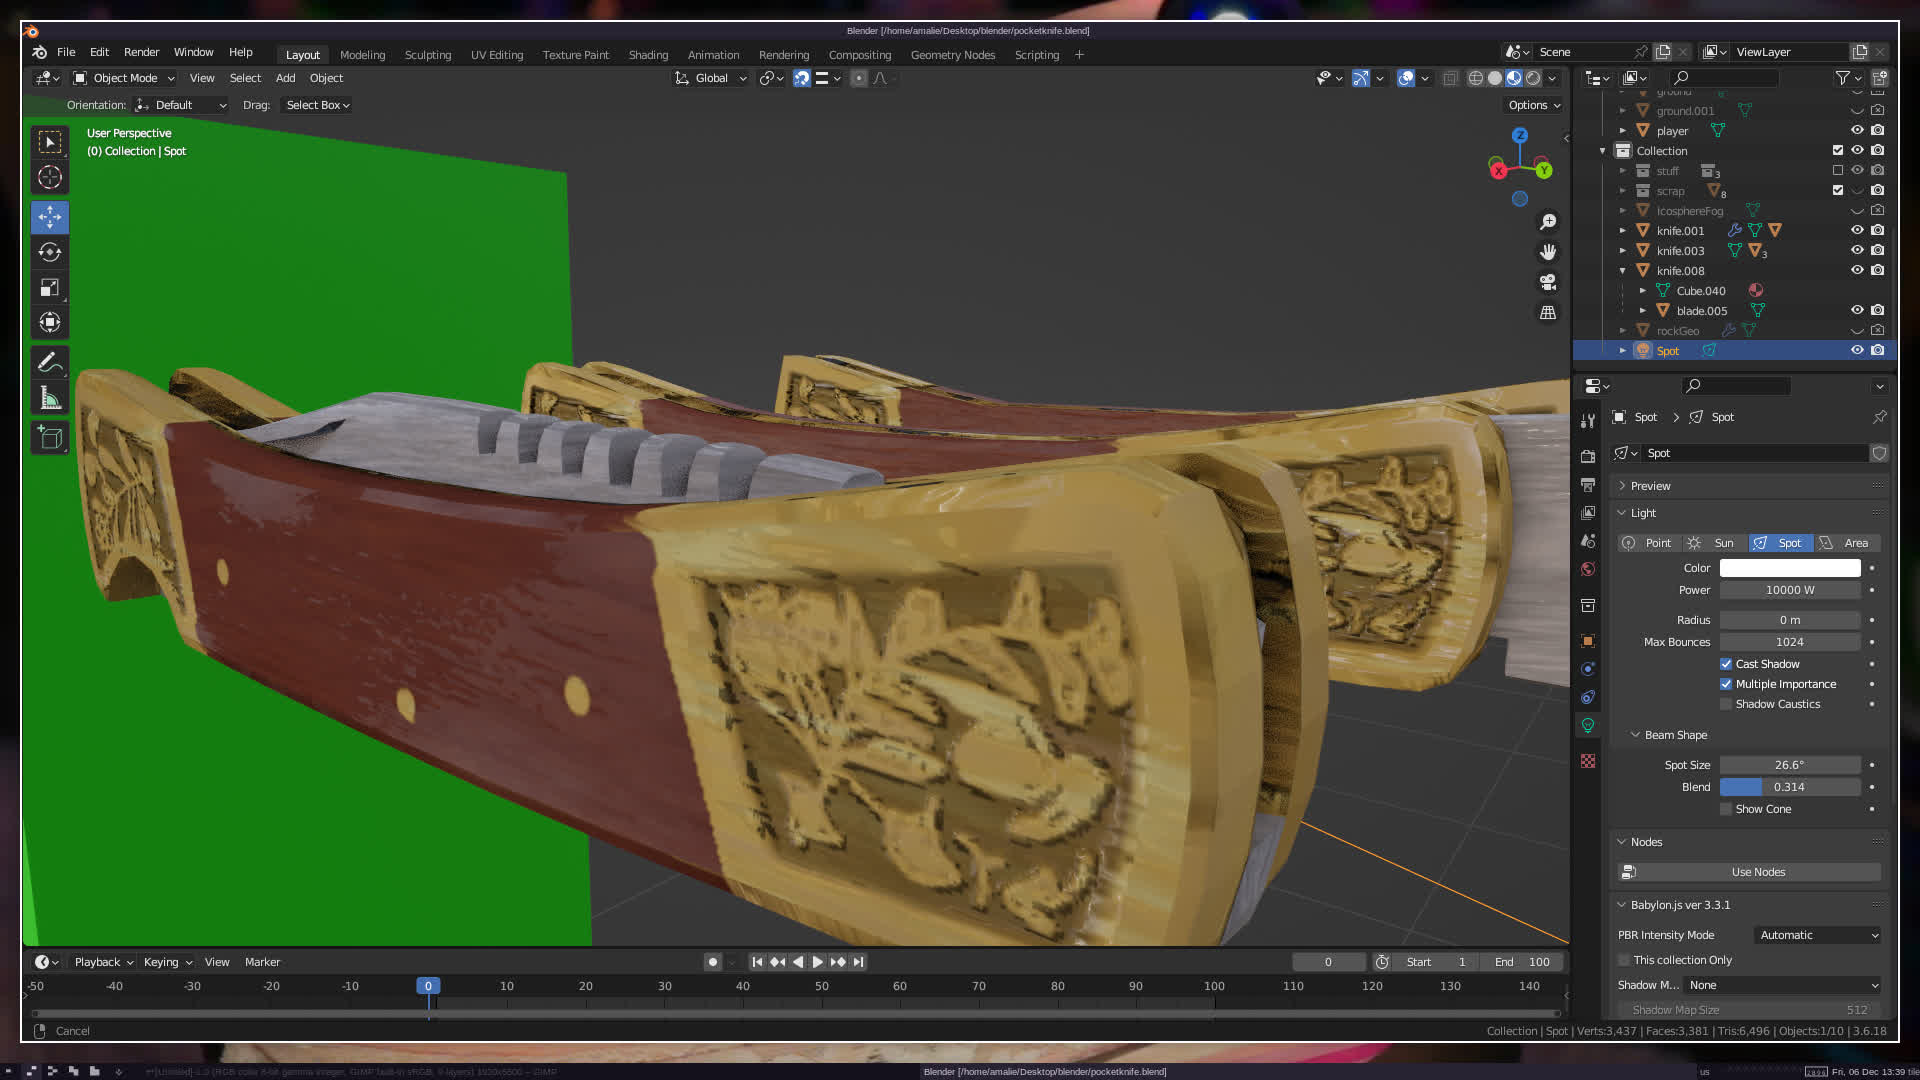This screenshot has width=1920, height=1080.
Task: Switch to the Sculpting workspace tab
Action: pyautogui.click(x=427, y=55)
